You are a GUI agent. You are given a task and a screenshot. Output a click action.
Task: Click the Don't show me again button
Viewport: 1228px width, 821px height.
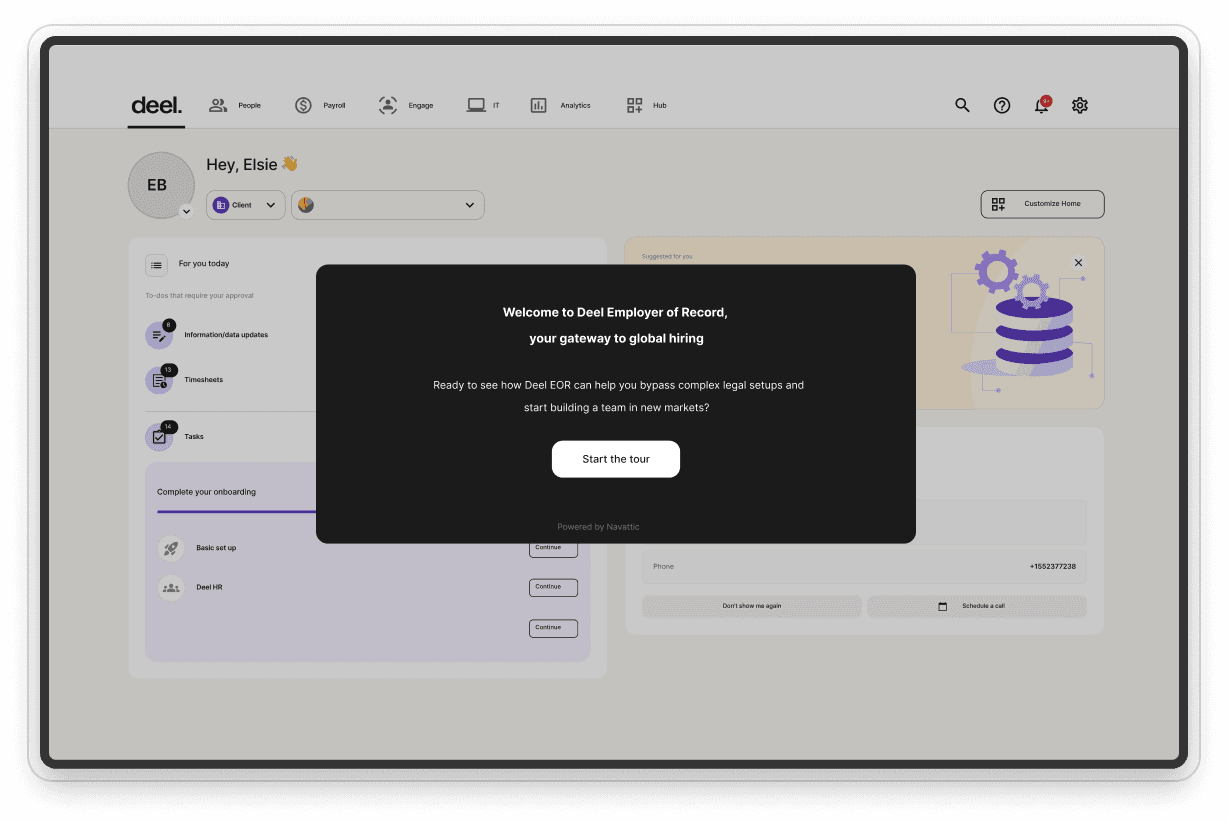pyautogui.click(x=752, y=606)
